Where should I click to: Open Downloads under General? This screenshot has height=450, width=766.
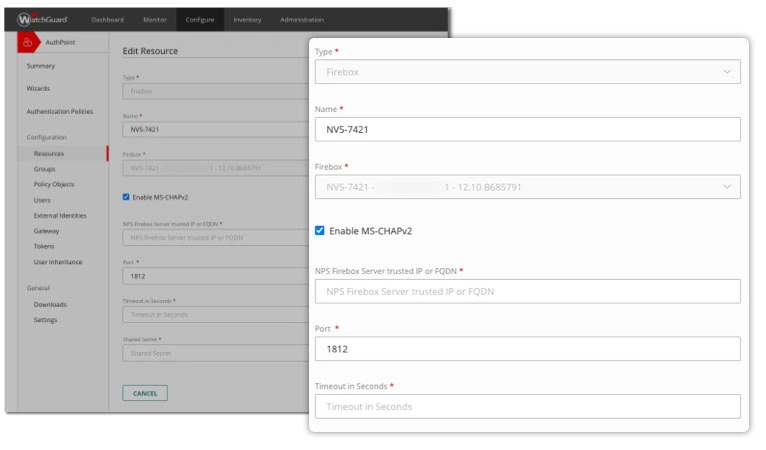coord(50,304)
